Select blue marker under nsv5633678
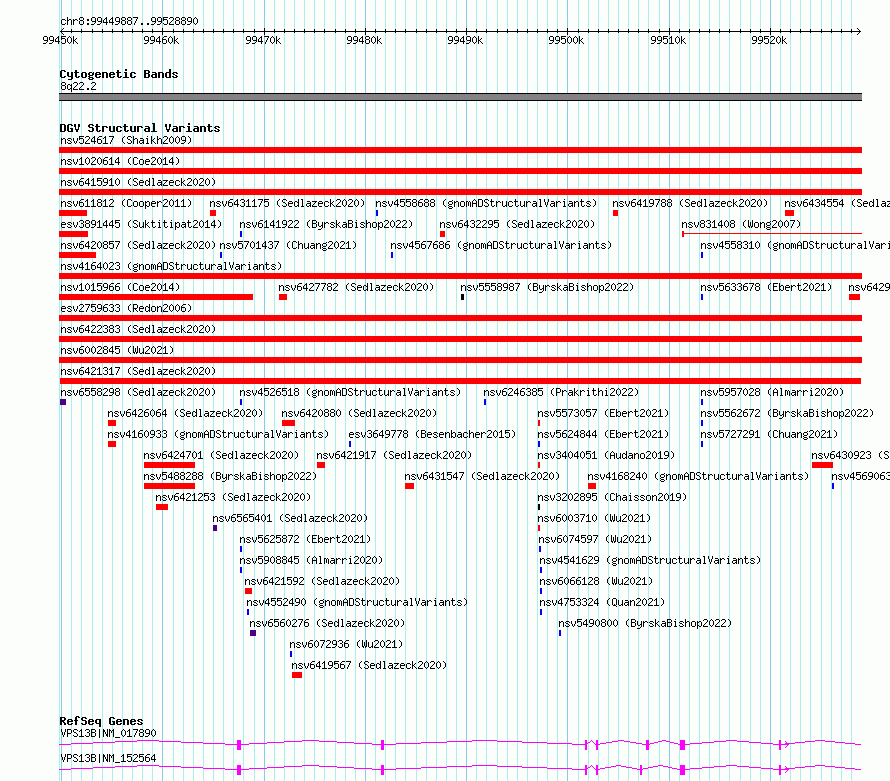The image size is (890, 781). pyautogui.click(x=702, y=297)
